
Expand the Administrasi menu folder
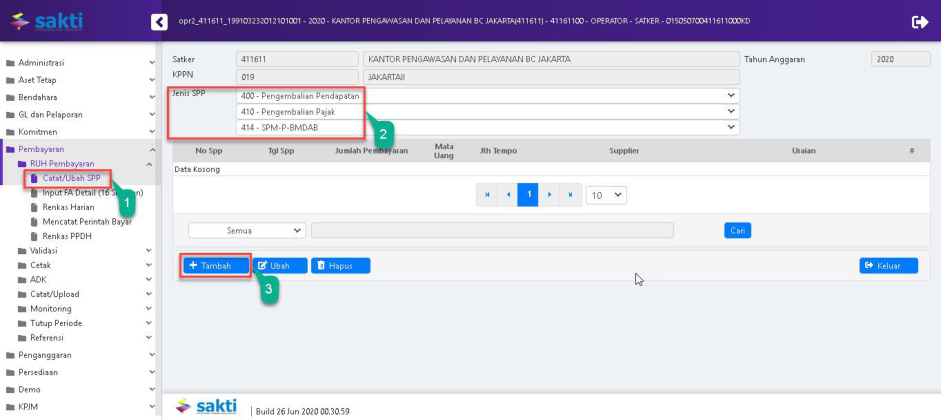78,63
